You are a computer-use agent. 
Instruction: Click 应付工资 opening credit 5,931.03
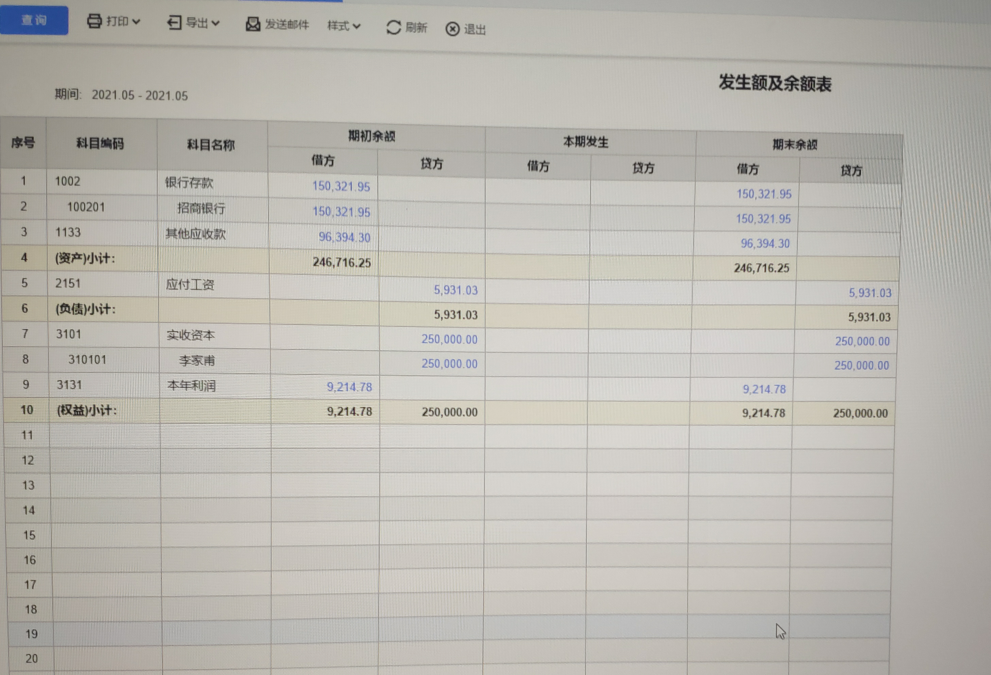(x=456, y=290)
